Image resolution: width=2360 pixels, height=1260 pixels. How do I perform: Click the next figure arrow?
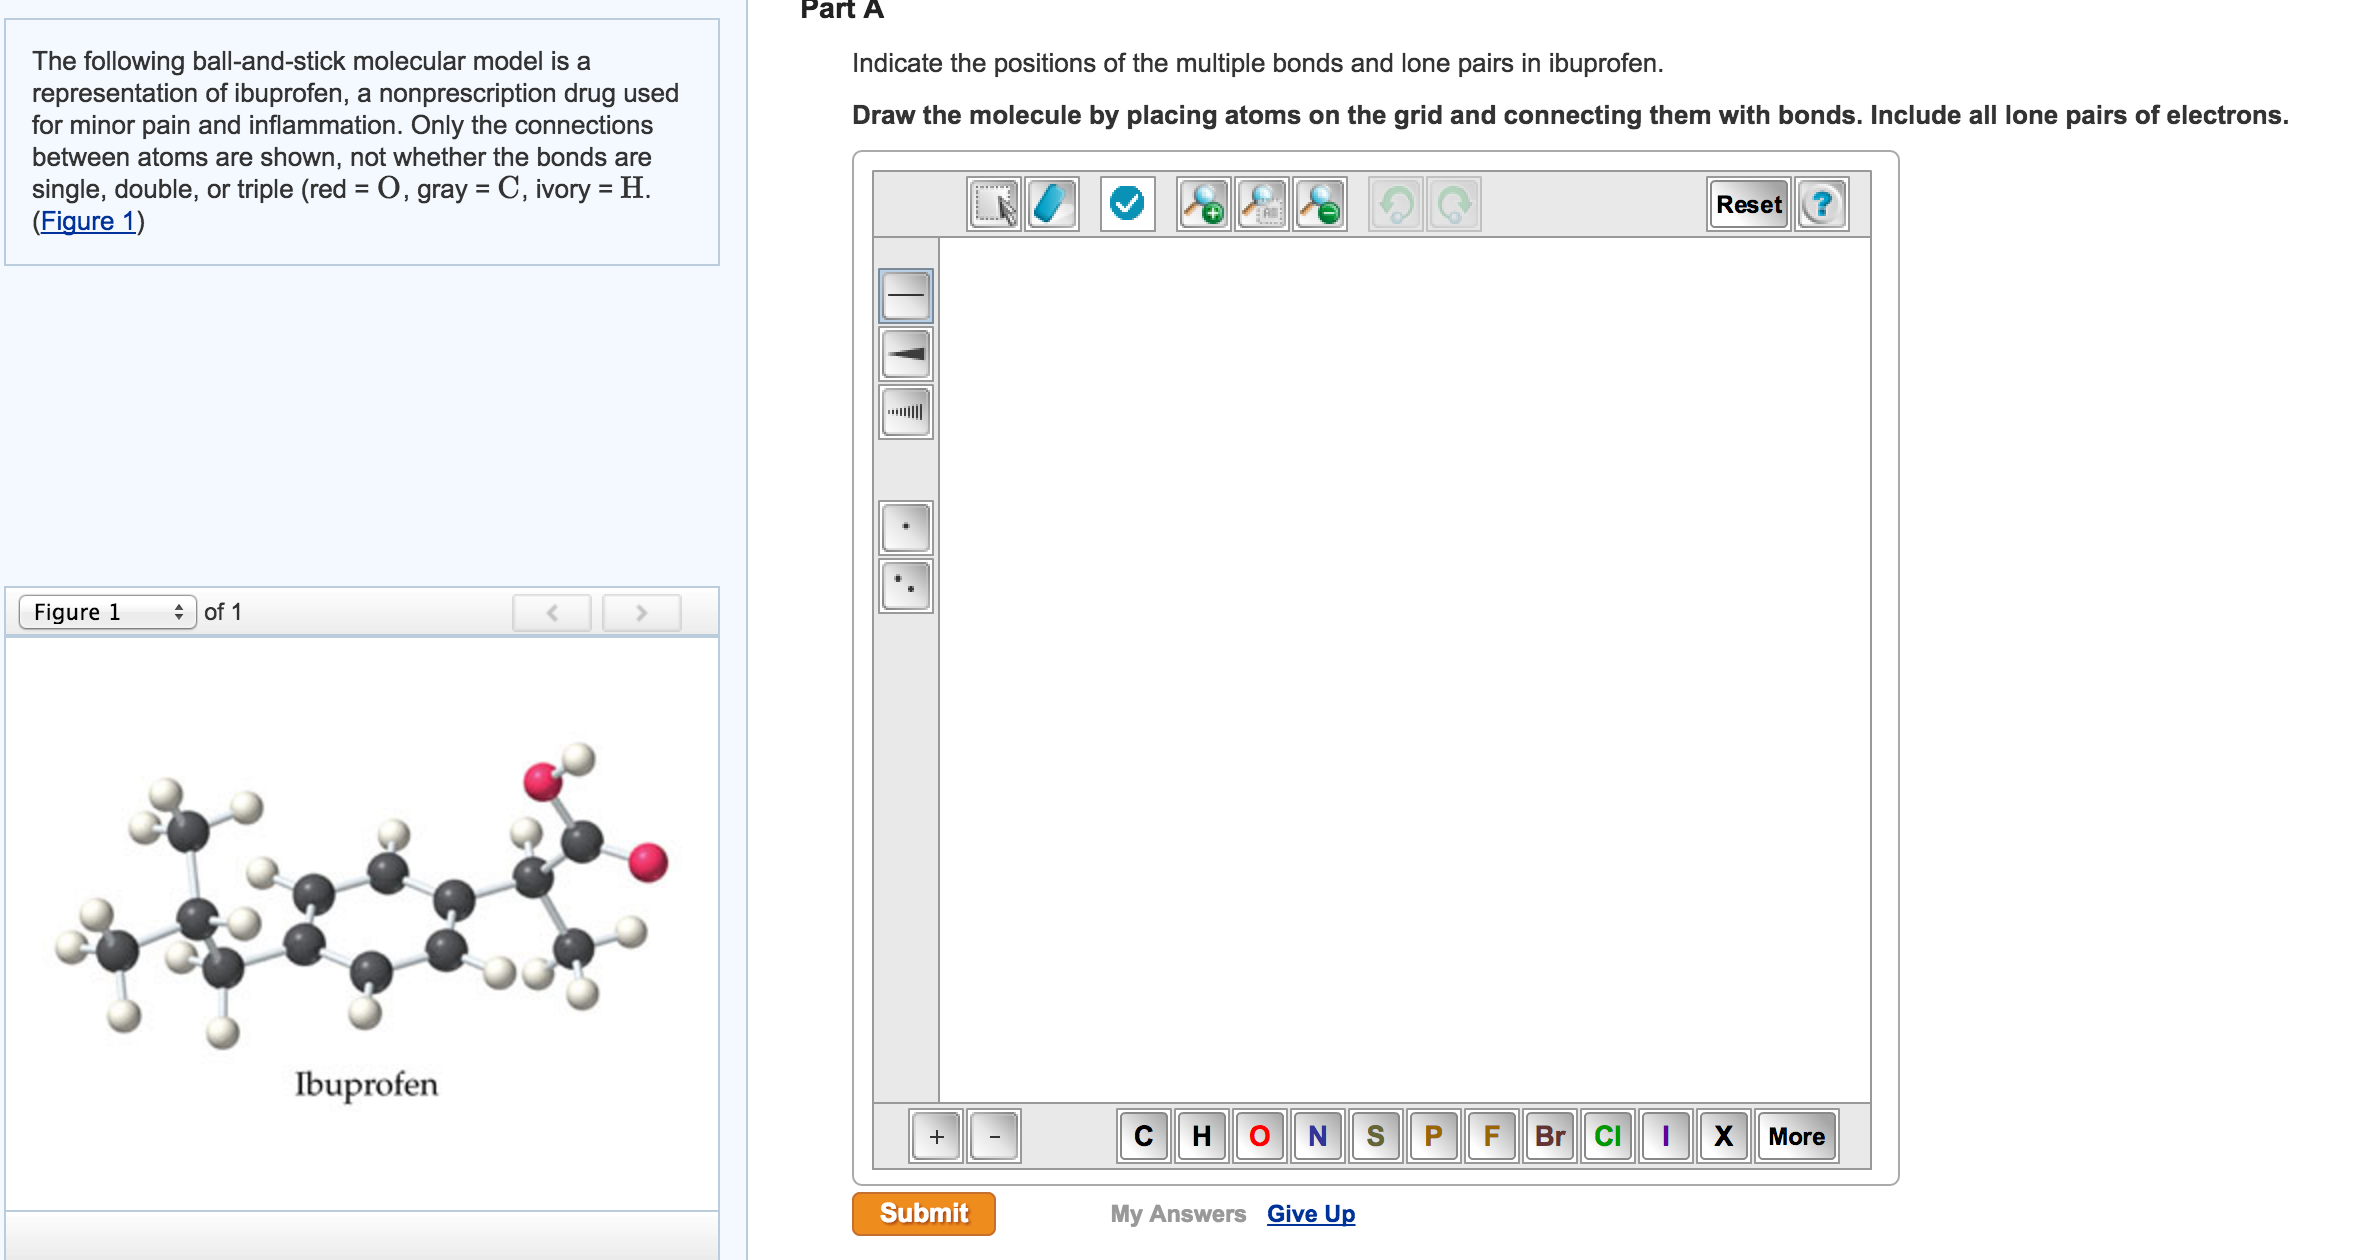640,612
